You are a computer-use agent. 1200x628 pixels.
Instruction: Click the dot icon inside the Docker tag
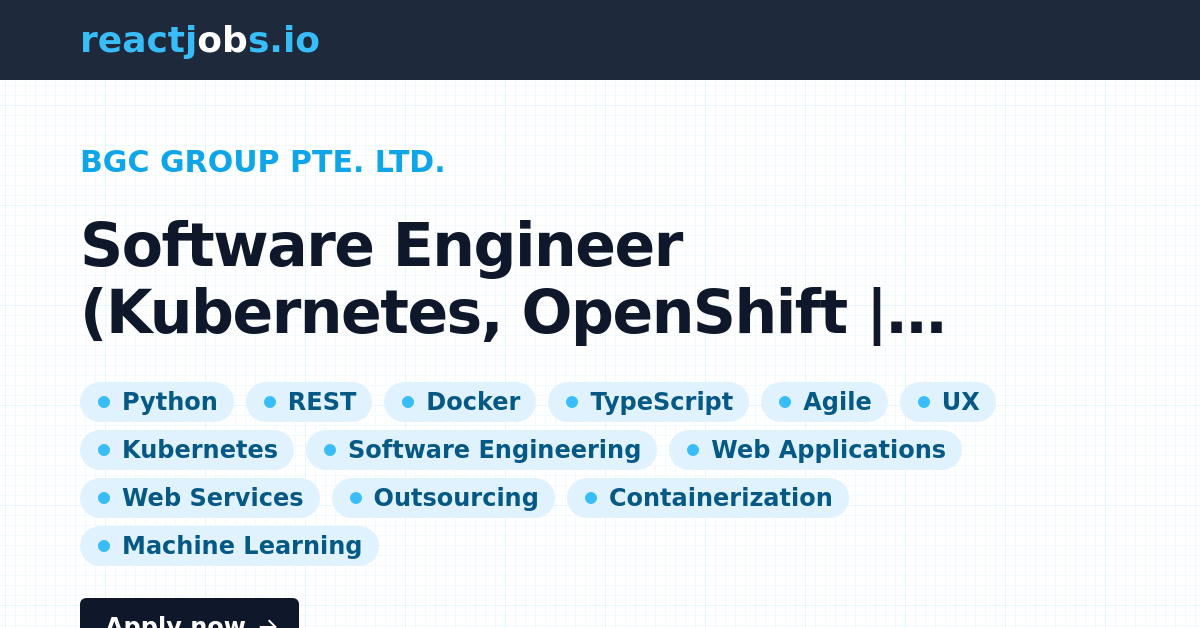pyautogui.click(x=408, y=401)
